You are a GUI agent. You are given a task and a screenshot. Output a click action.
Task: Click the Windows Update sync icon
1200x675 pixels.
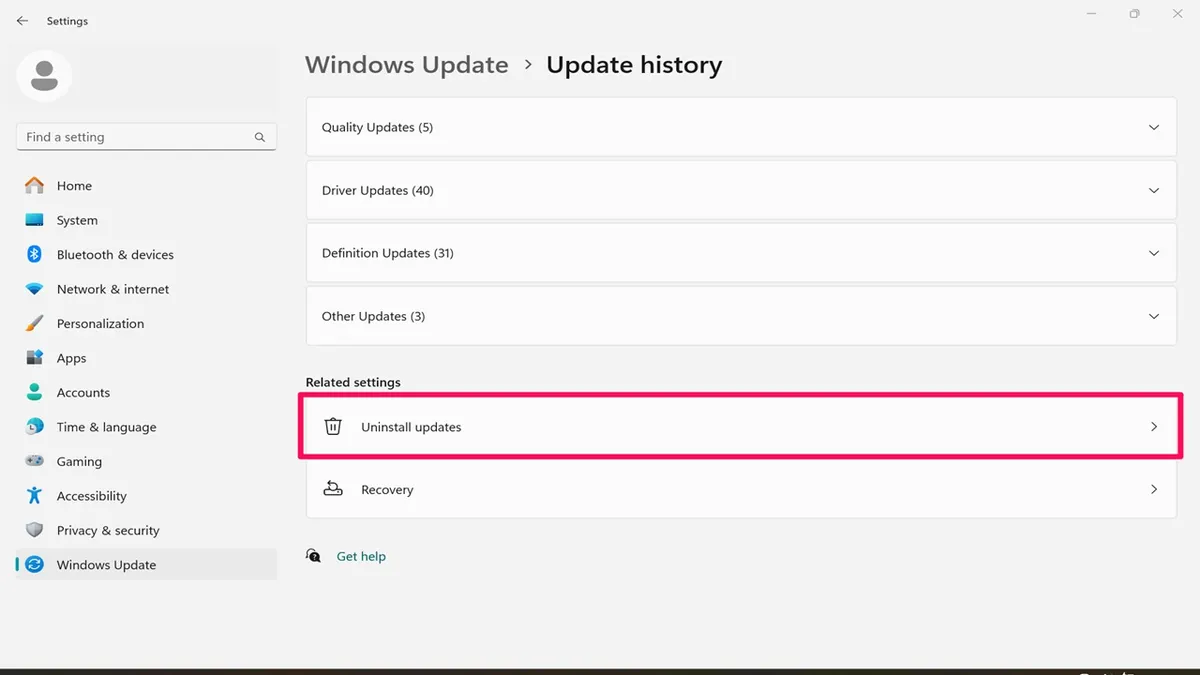tap(35, 564)
